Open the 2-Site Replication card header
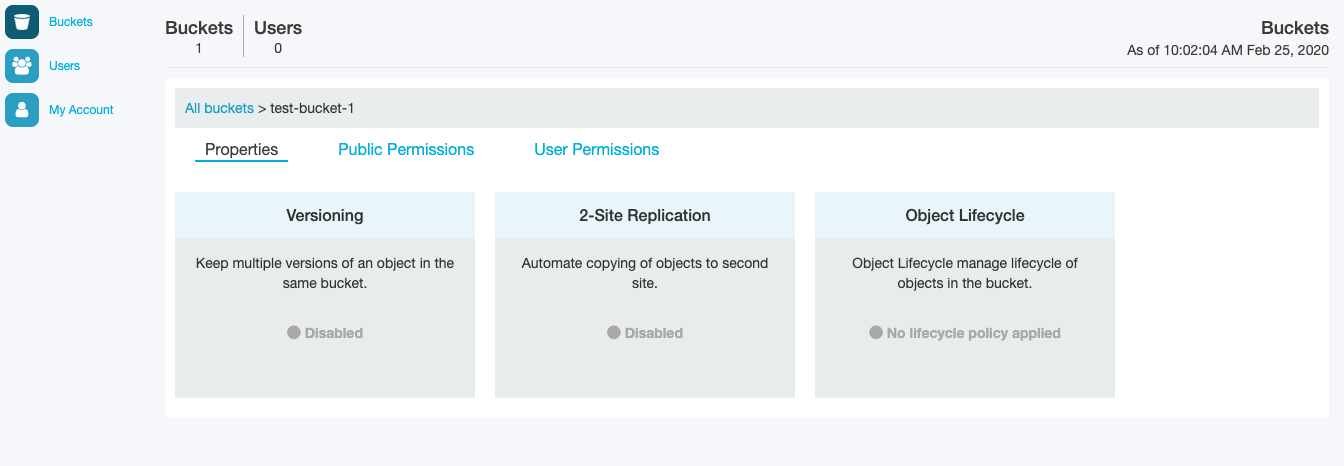 click(645, 215)
